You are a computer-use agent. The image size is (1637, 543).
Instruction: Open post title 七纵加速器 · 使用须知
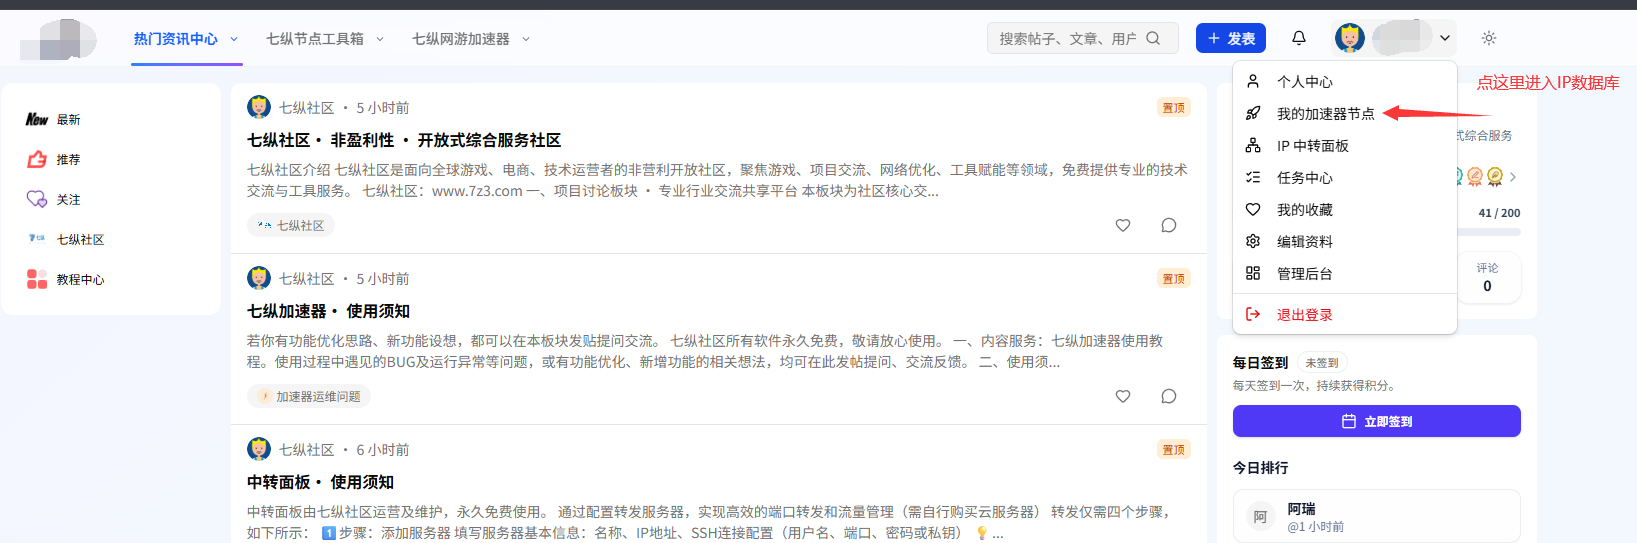(x=328, y=311)
